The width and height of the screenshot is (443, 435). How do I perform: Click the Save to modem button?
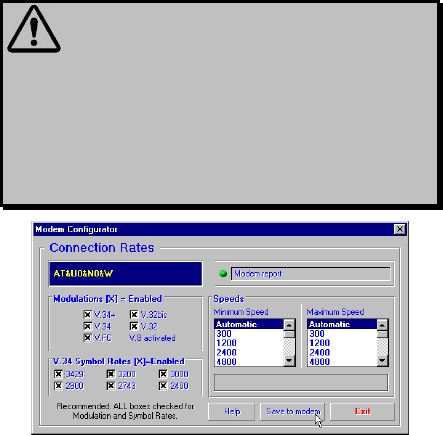tap(292, 412)
